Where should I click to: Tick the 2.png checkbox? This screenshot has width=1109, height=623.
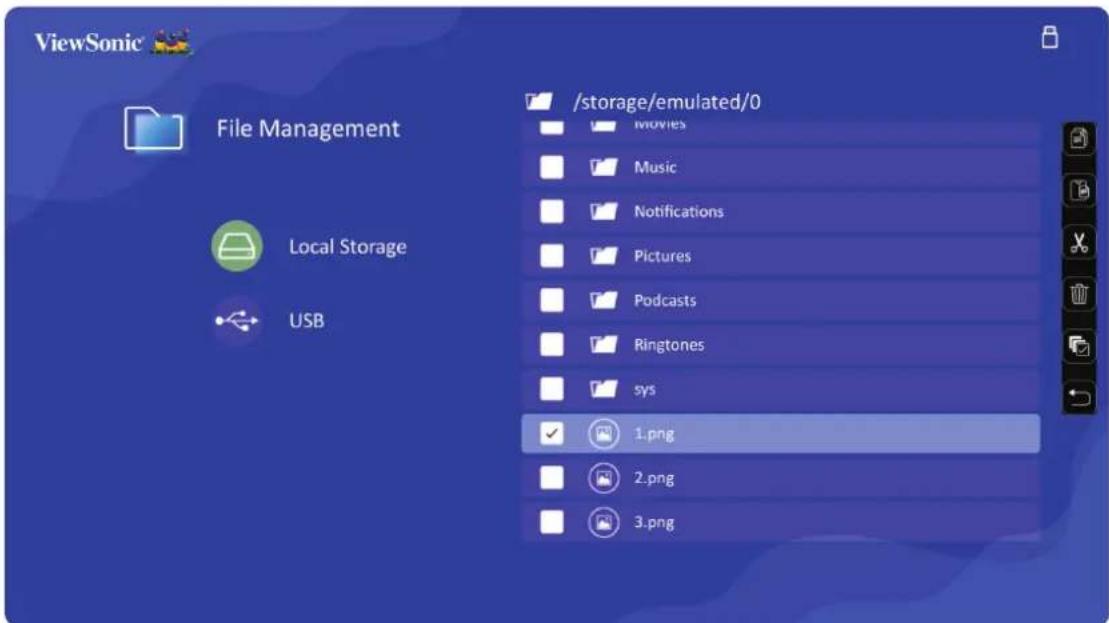[x=552, y=478]
